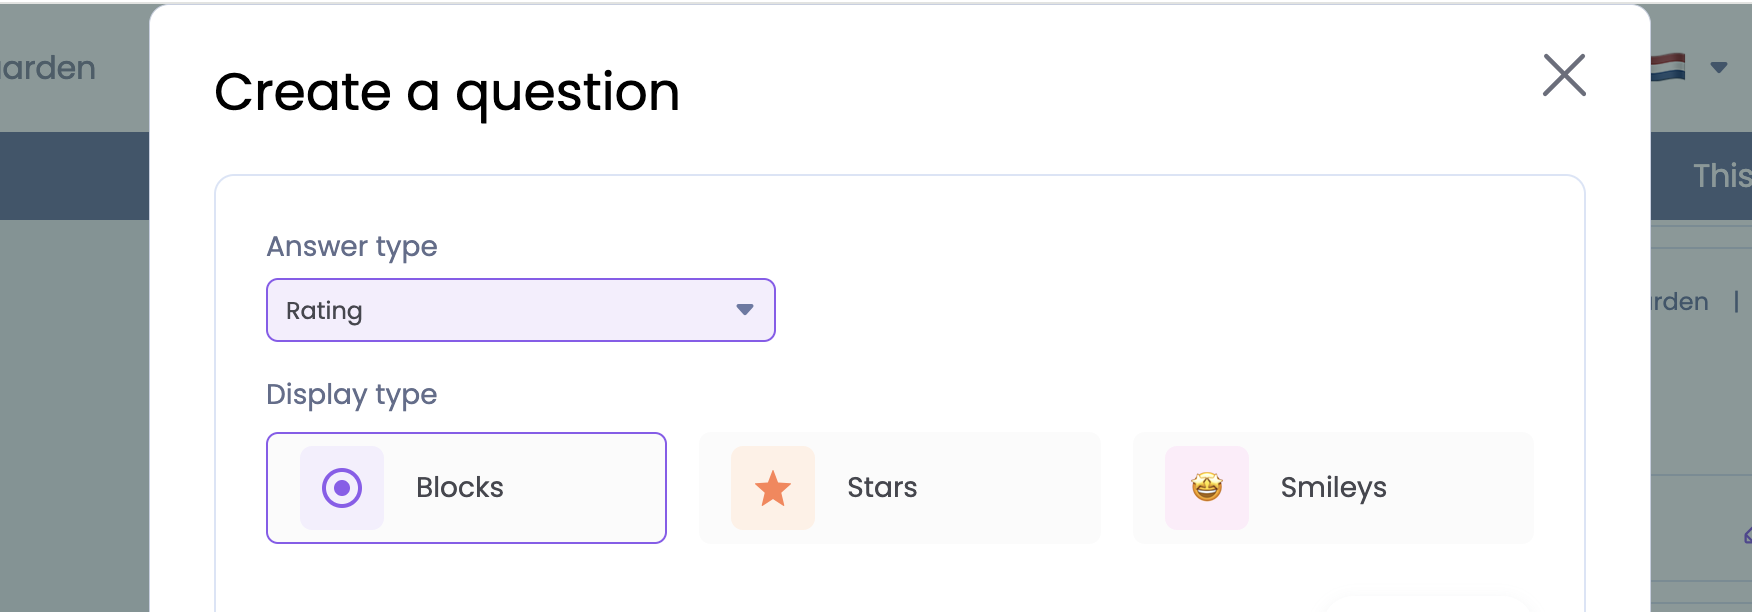Image resolution: width=1752 pixels, height=612 pixels.
Task: Click the caret arrow in Rating field
Action: 744,310
